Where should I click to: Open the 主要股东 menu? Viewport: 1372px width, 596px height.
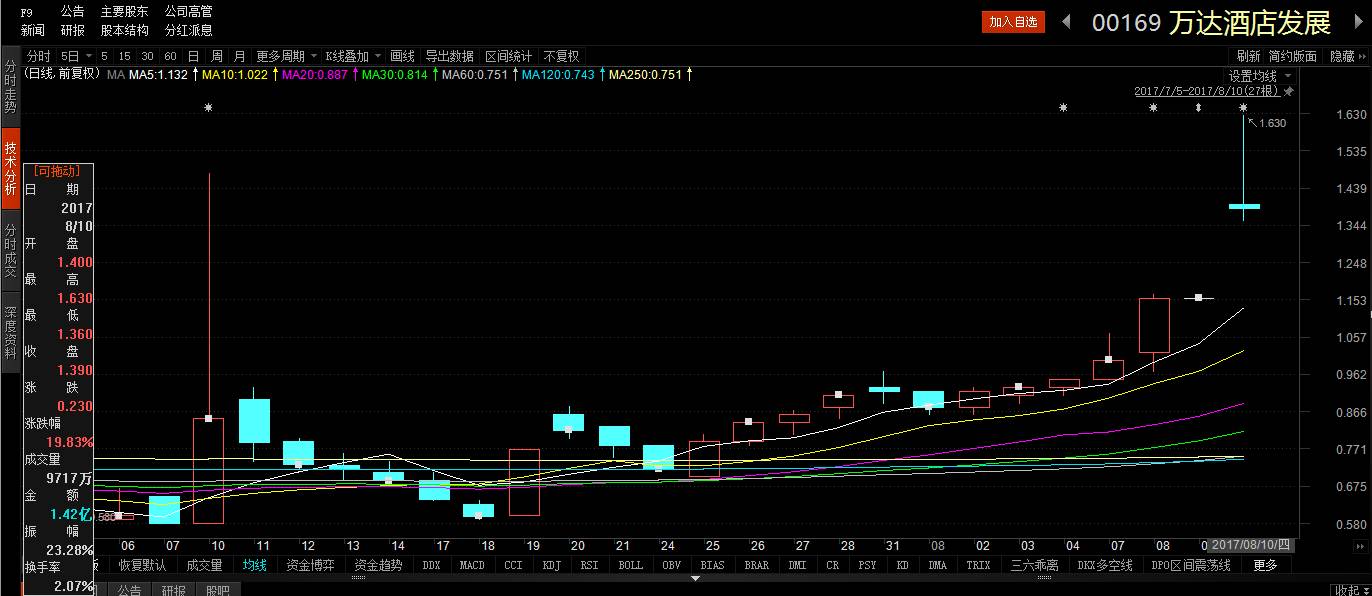(x=124, y=11)
